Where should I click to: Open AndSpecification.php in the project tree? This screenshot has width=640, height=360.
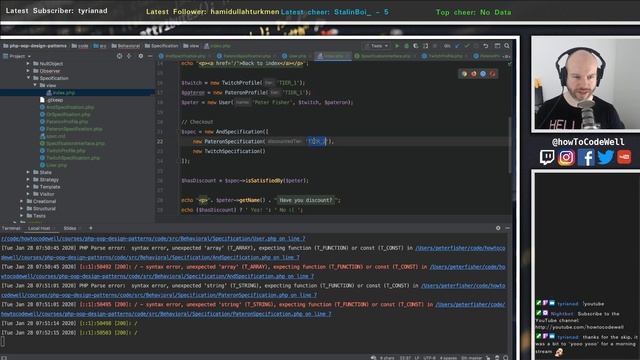70,107
